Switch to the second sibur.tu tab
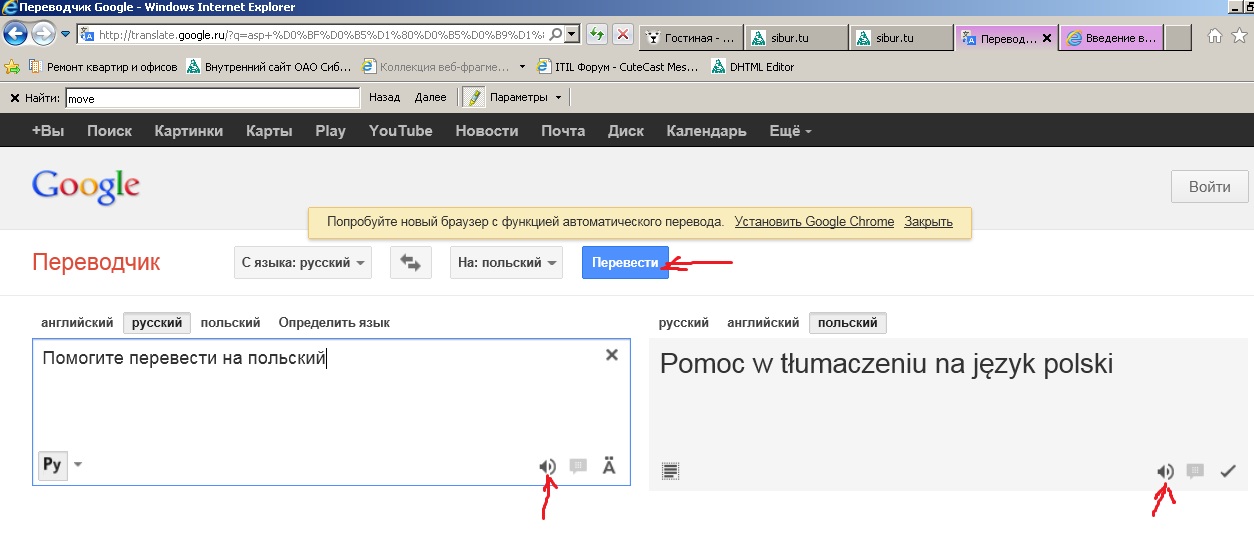Viewport: 1254px width, 560px height. (x=901, y=38)
